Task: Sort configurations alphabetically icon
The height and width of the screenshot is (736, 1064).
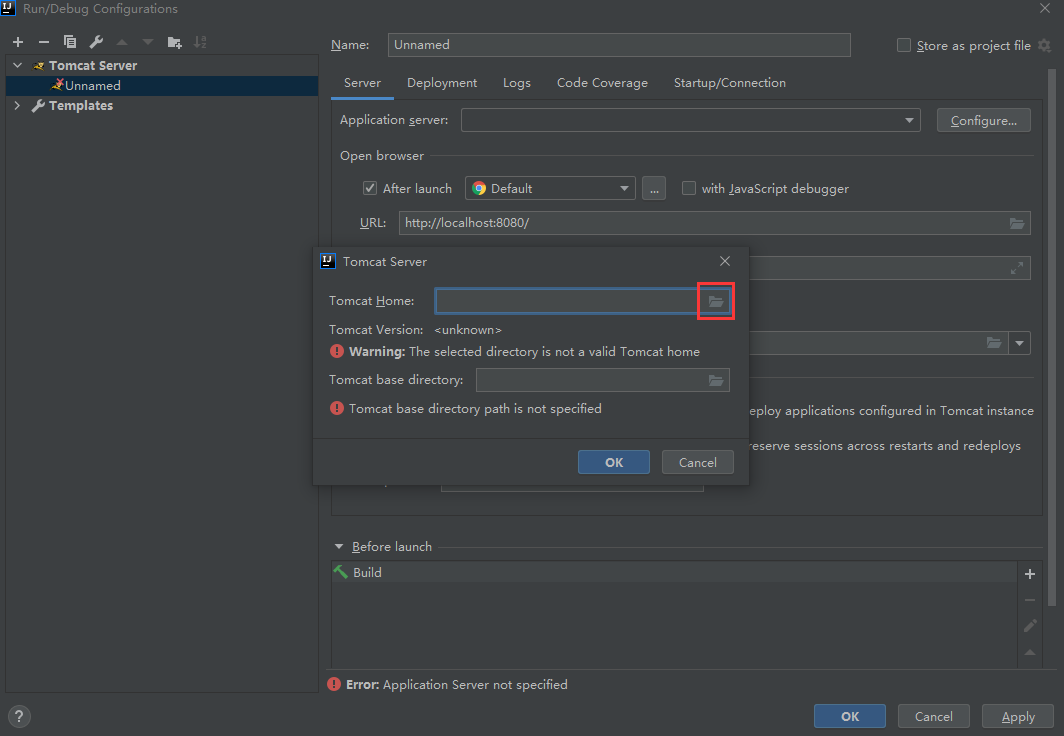Action: click(200, 42)
